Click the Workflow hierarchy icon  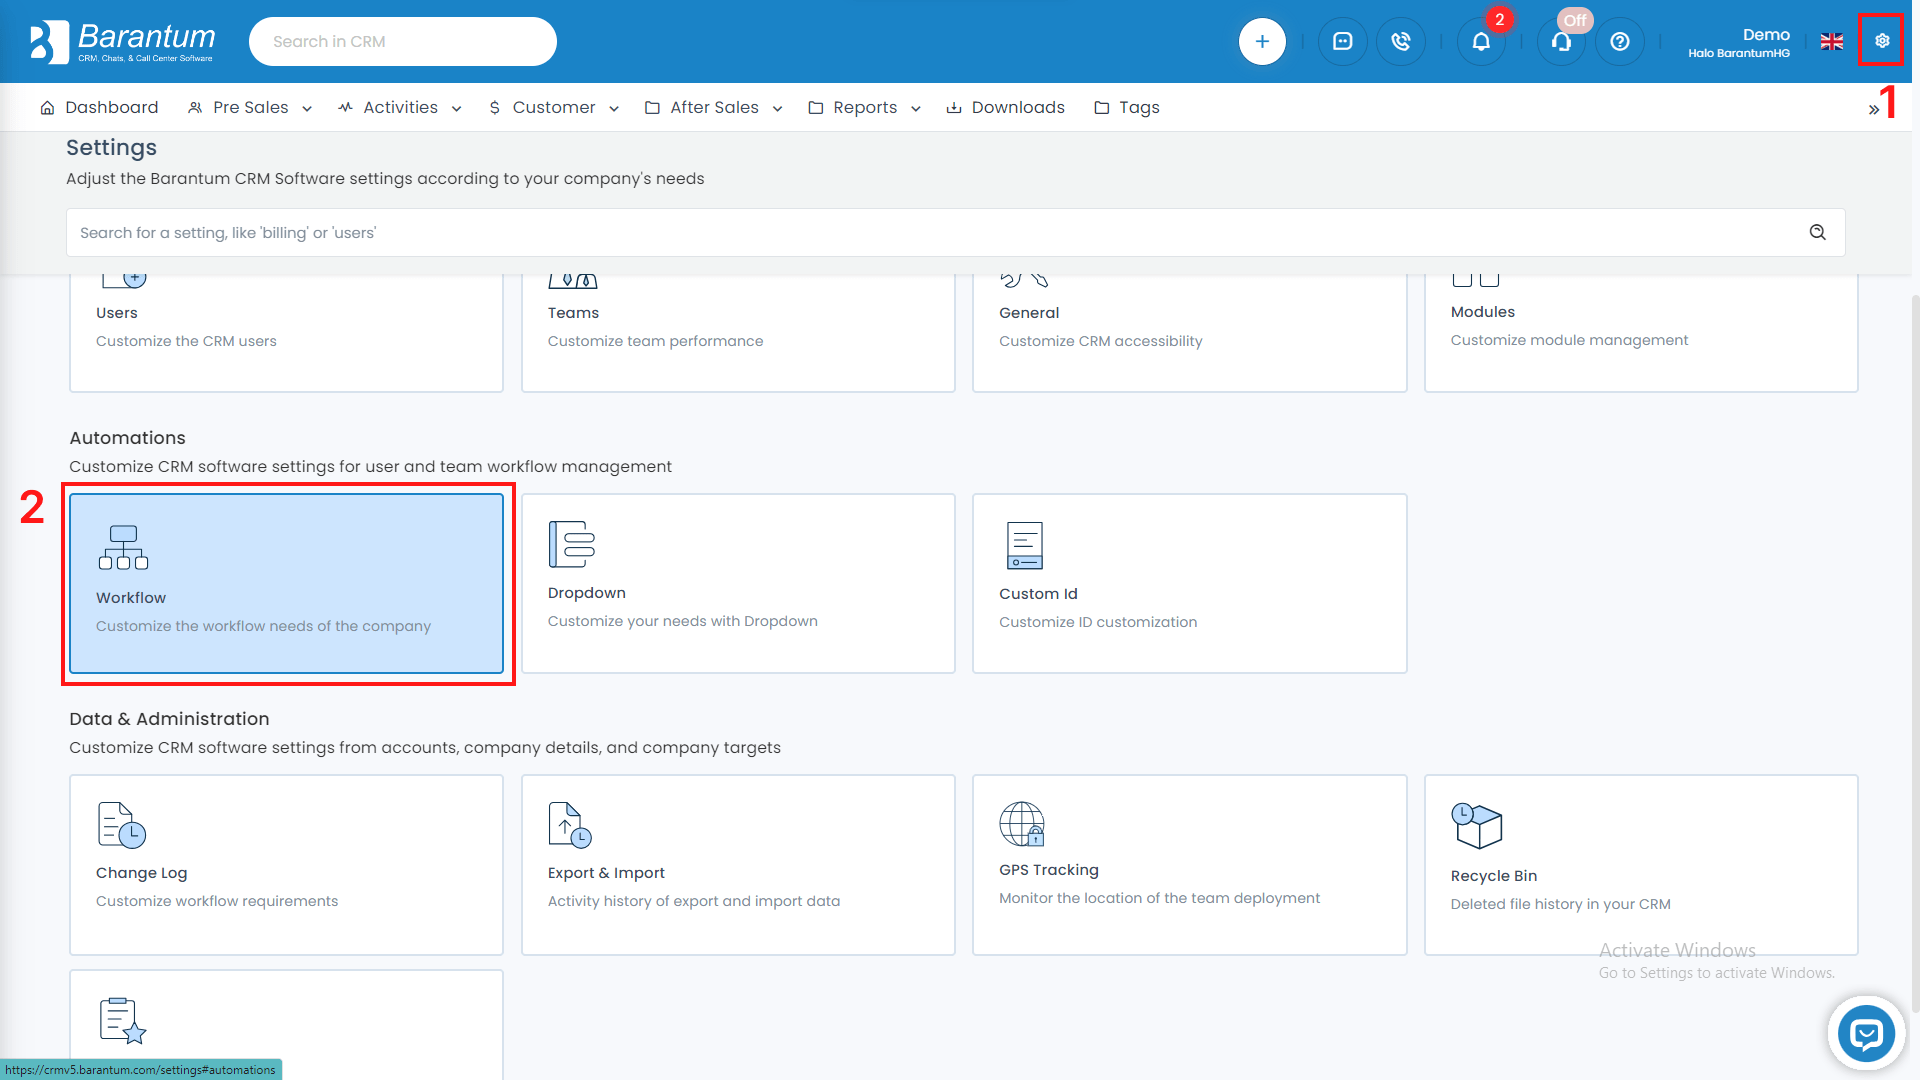(x=123, y=547)
